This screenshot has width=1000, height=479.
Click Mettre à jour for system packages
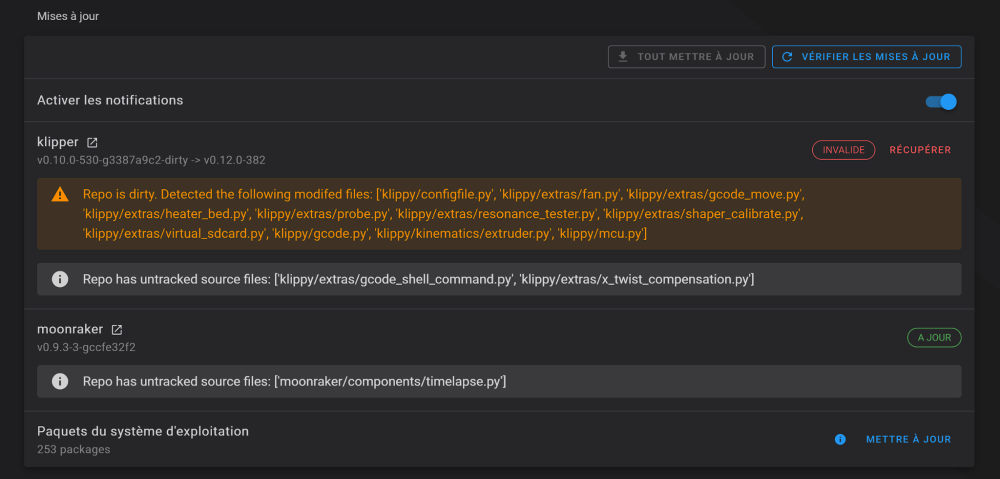click(908, 439)
